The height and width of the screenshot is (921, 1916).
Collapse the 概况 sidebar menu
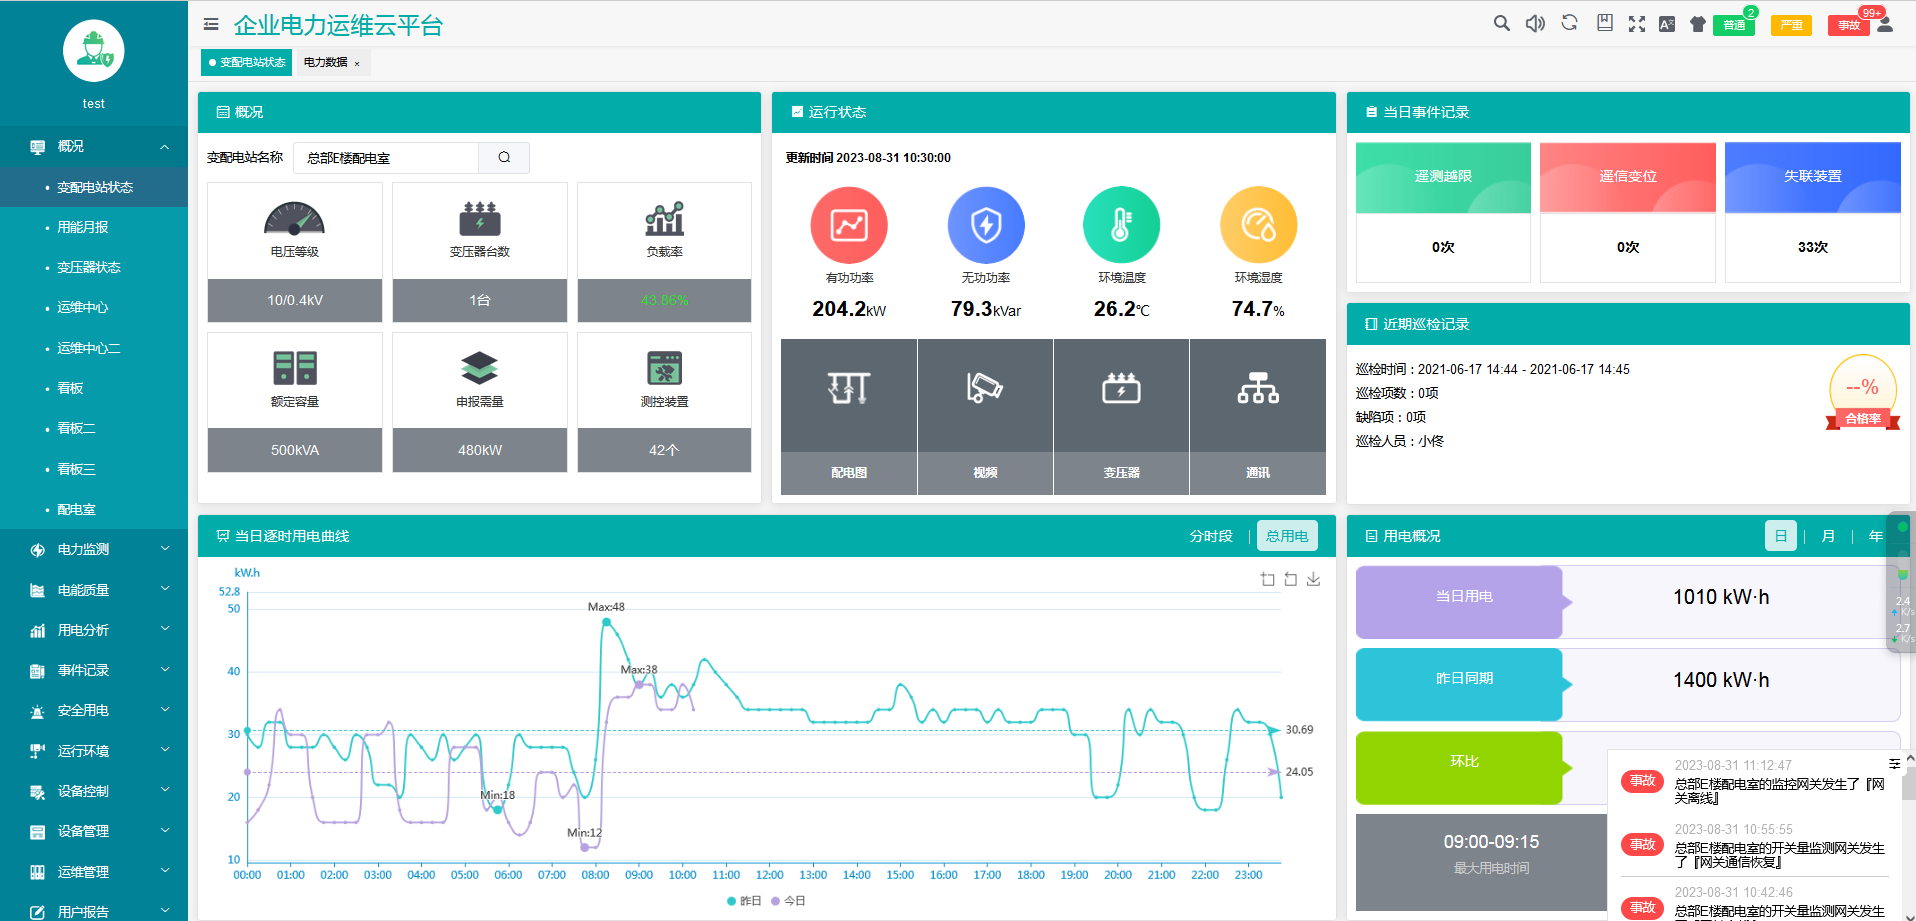pyautogui.click(x=94, y=146)
